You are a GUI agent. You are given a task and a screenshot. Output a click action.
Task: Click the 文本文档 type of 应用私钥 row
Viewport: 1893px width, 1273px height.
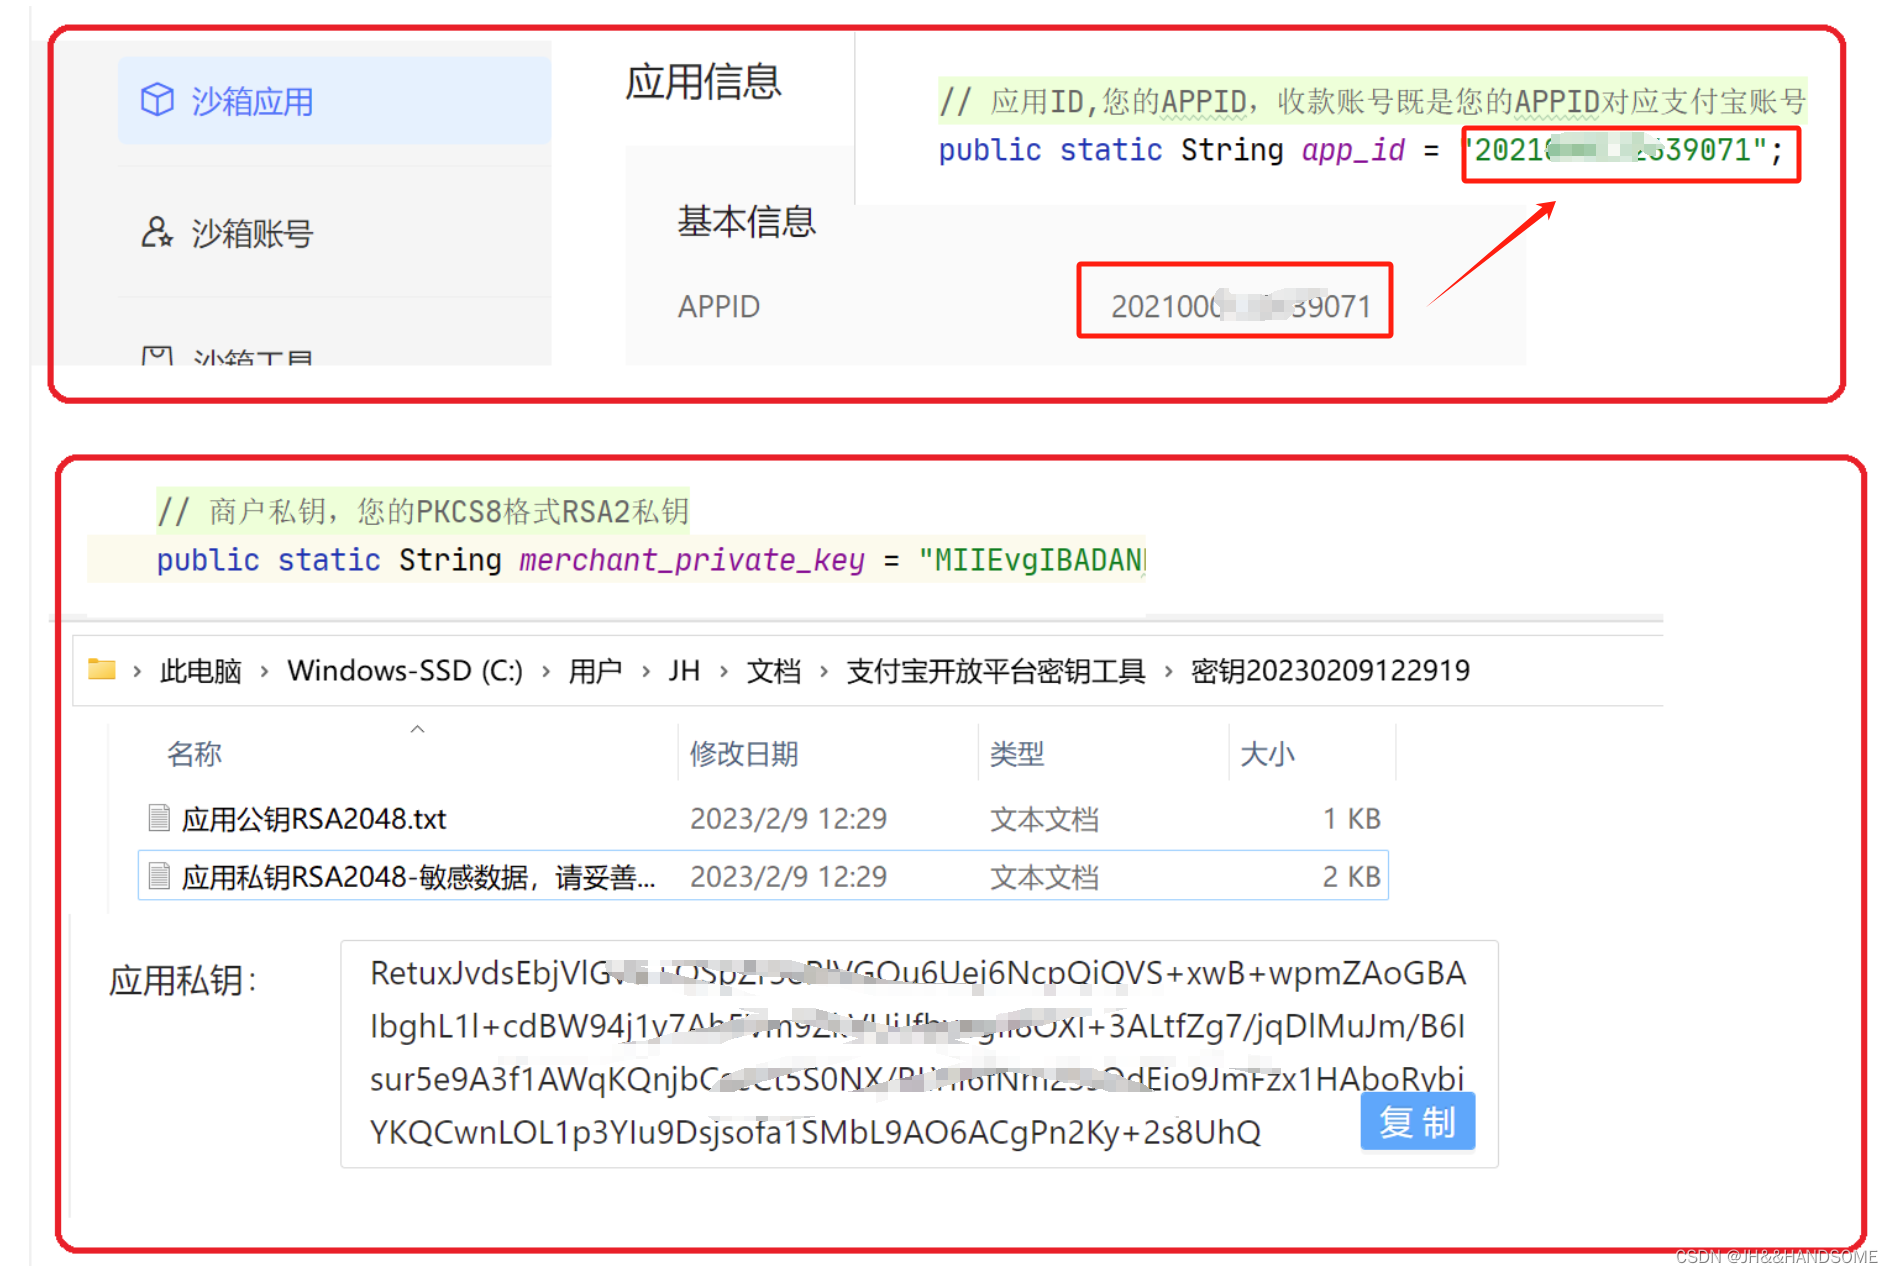[1044, 877]
